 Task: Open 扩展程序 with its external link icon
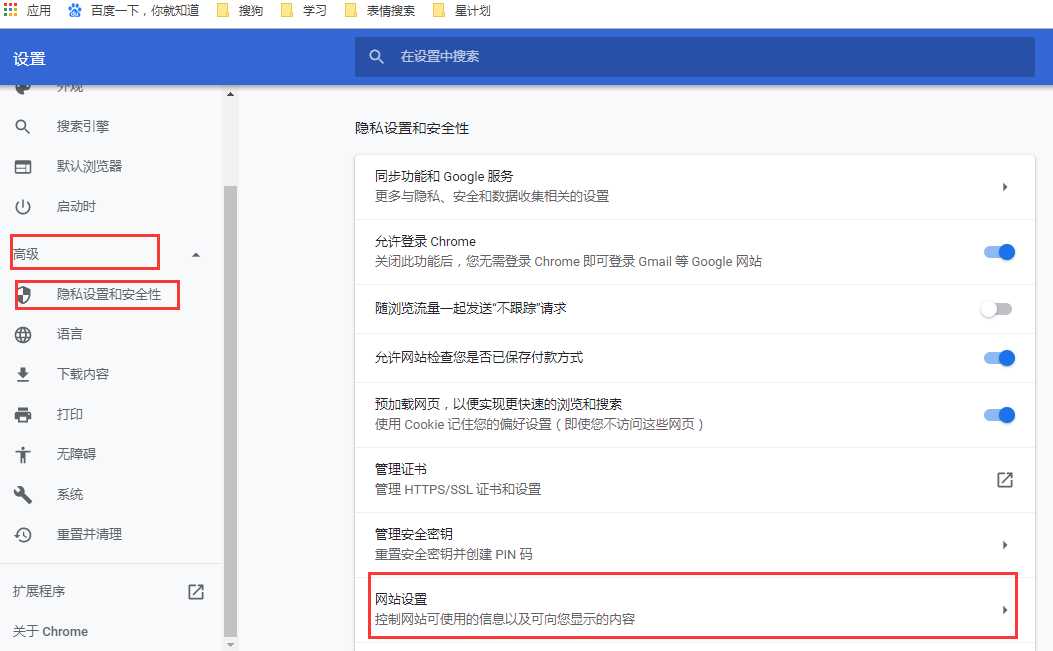pos(196,591)
